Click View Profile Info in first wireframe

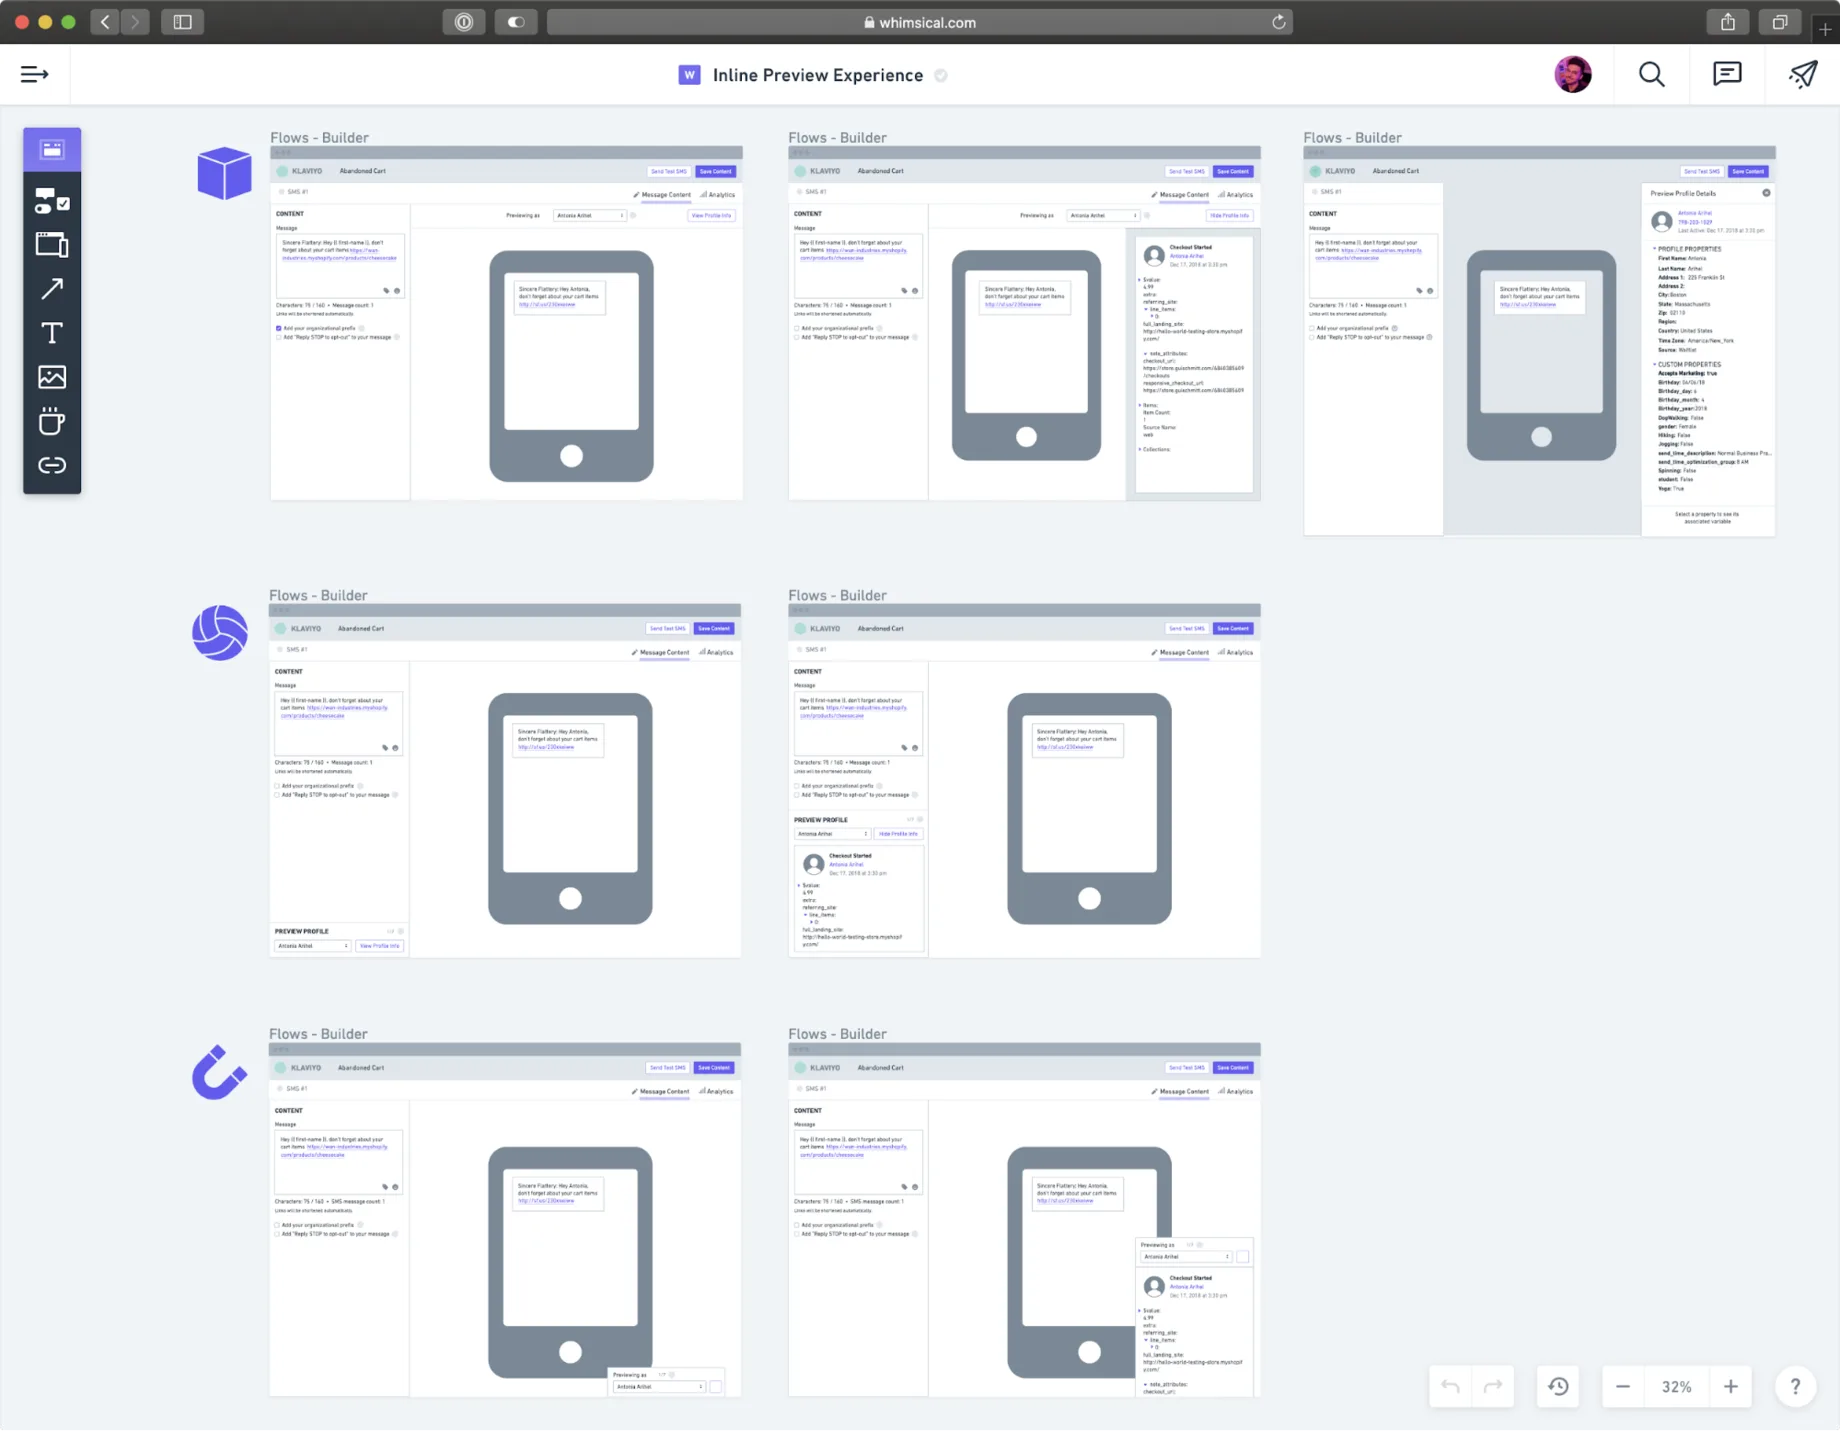[x=712, y=215]
